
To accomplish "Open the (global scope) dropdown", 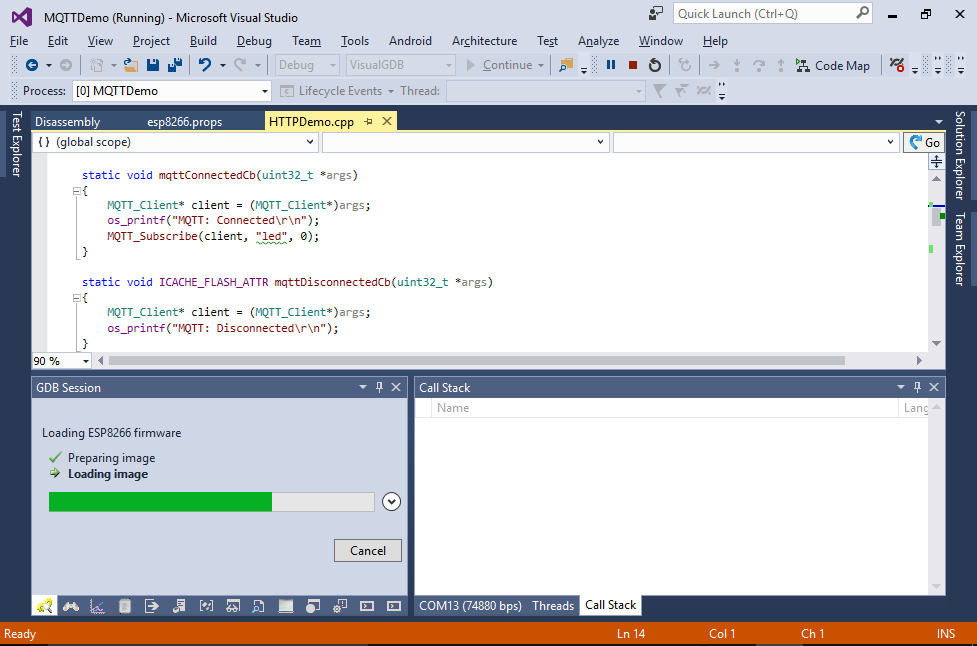I will tap(175, 142).
